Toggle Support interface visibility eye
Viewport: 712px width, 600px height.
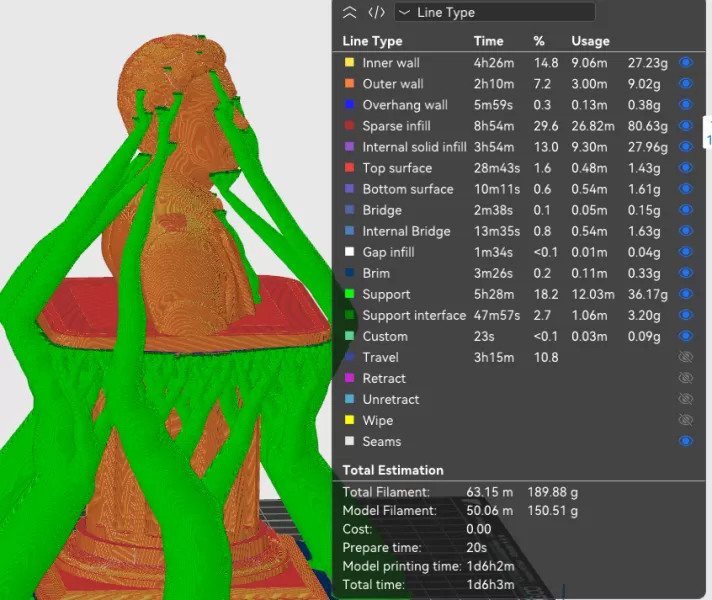pos(686,315)
